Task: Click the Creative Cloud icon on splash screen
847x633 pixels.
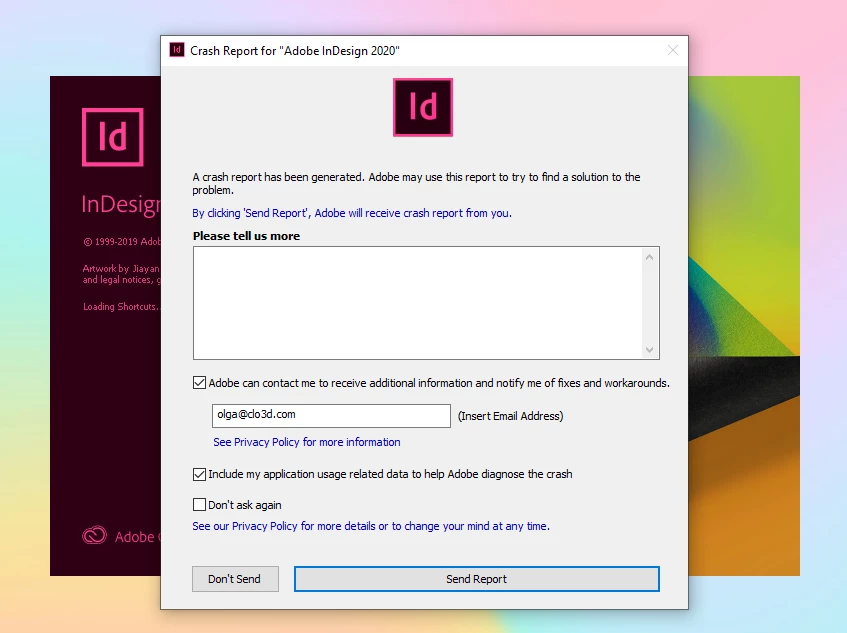Action: pos(95,535)
